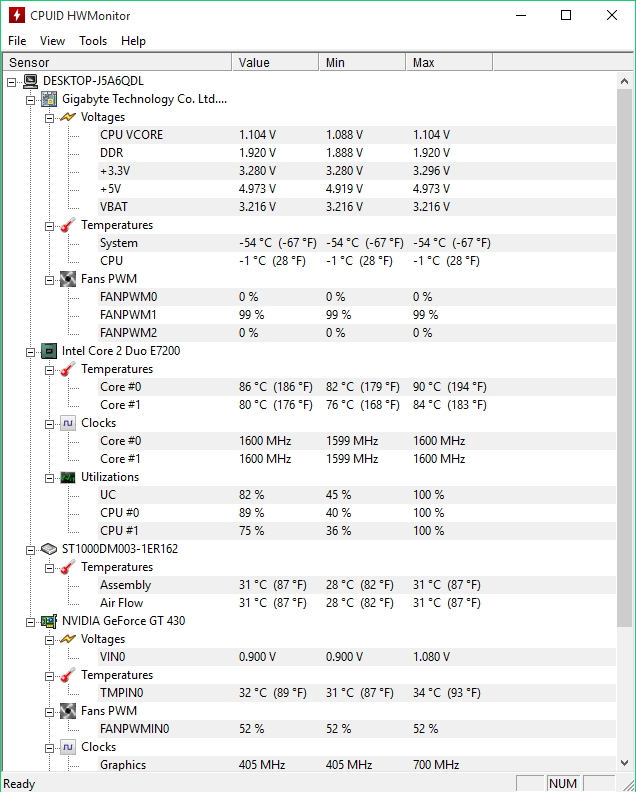This screenshot has height=792, width=636.
Task: Click the Max column header
Action: (x=449, y=62)
